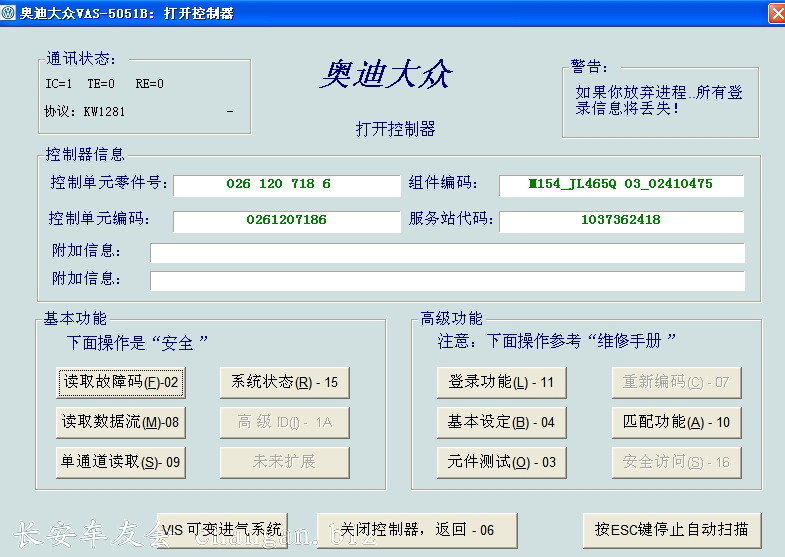Click the 组件编码 field M154_JL465Q
Screen dimensions: 785x557
[621, 185]
